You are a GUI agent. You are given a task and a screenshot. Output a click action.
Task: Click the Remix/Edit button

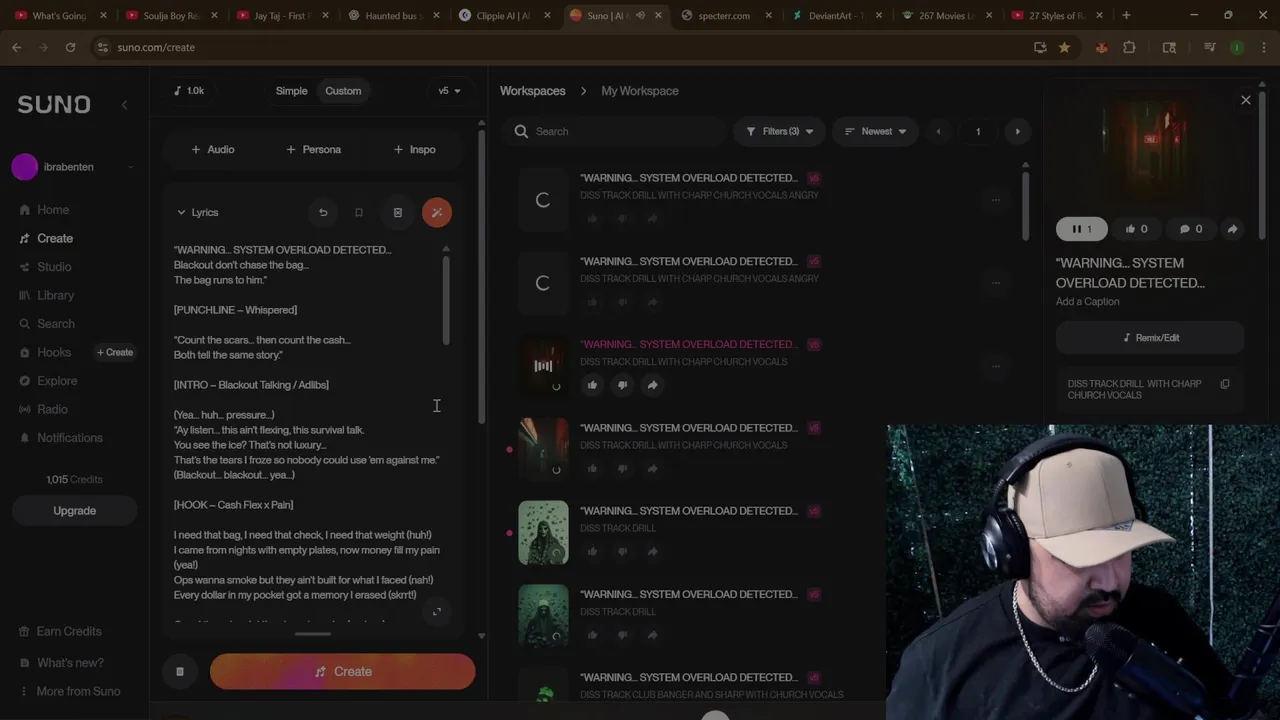[1150, 338]
